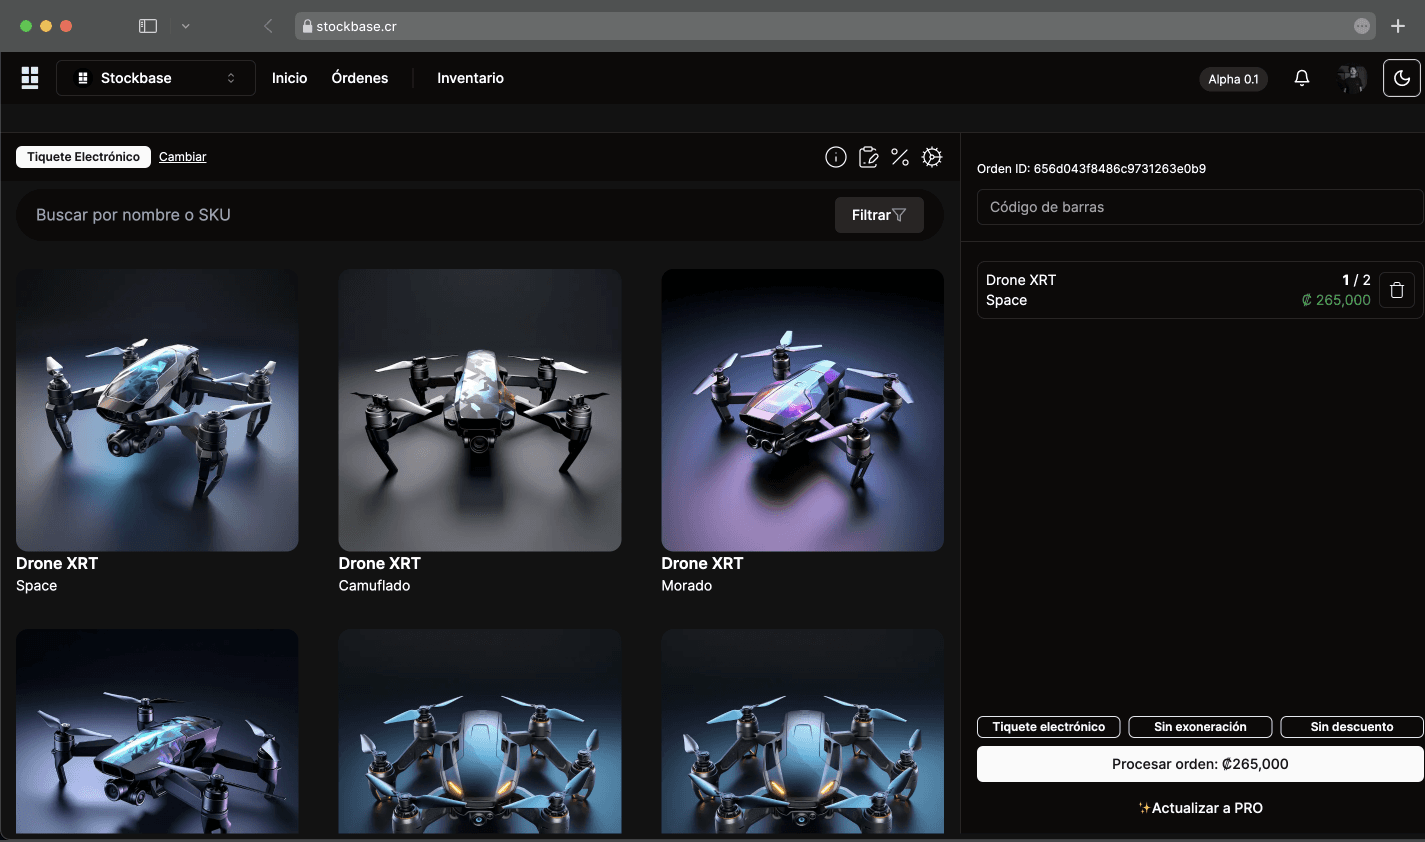Click the Morado product subtitle text

click(x=687, y=586)
